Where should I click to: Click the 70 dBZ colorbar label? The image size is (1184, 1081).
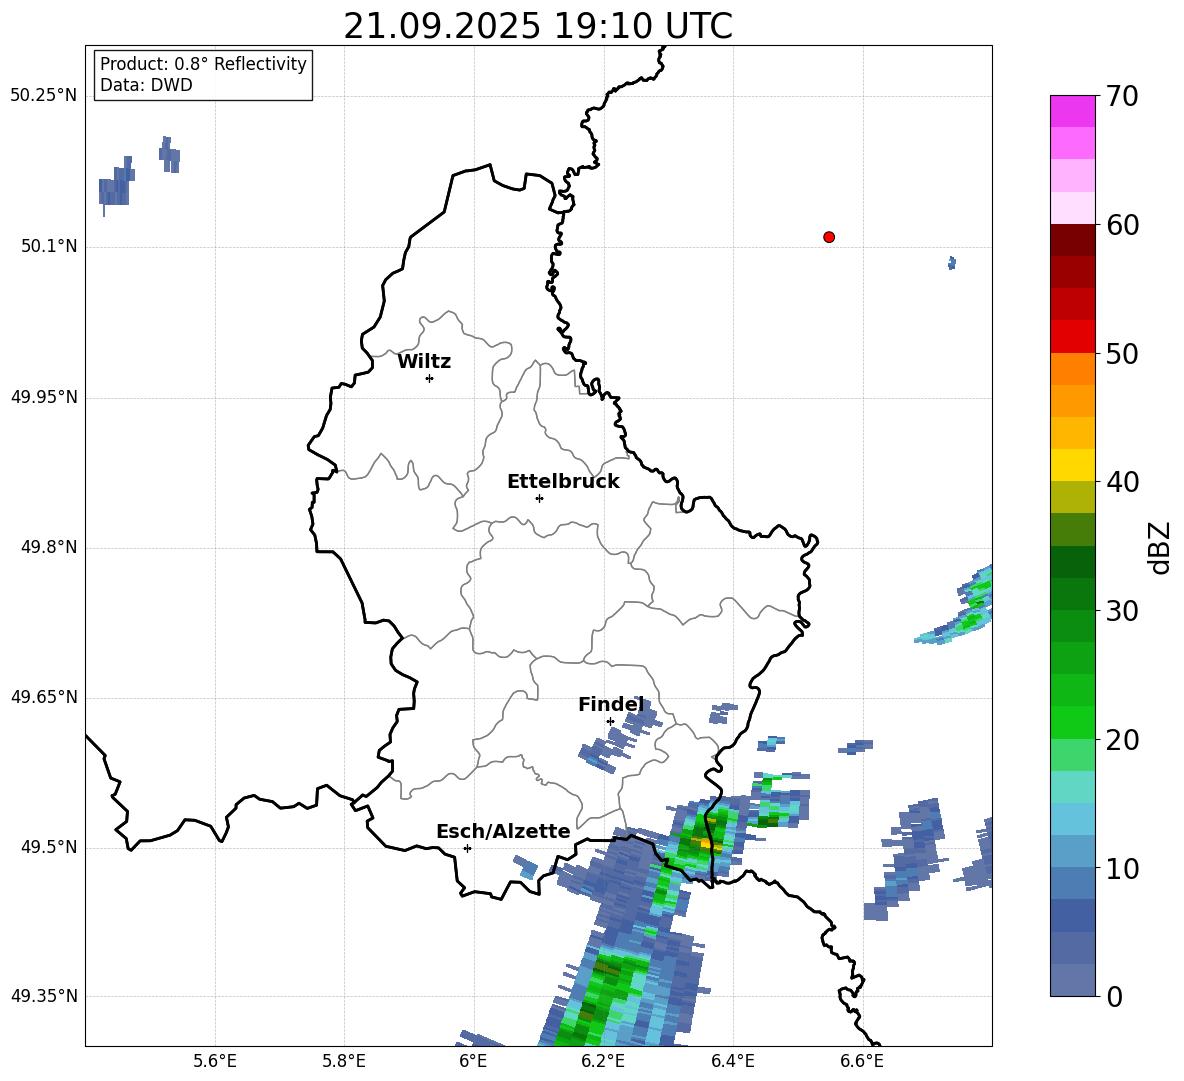tap(1122, 96)
